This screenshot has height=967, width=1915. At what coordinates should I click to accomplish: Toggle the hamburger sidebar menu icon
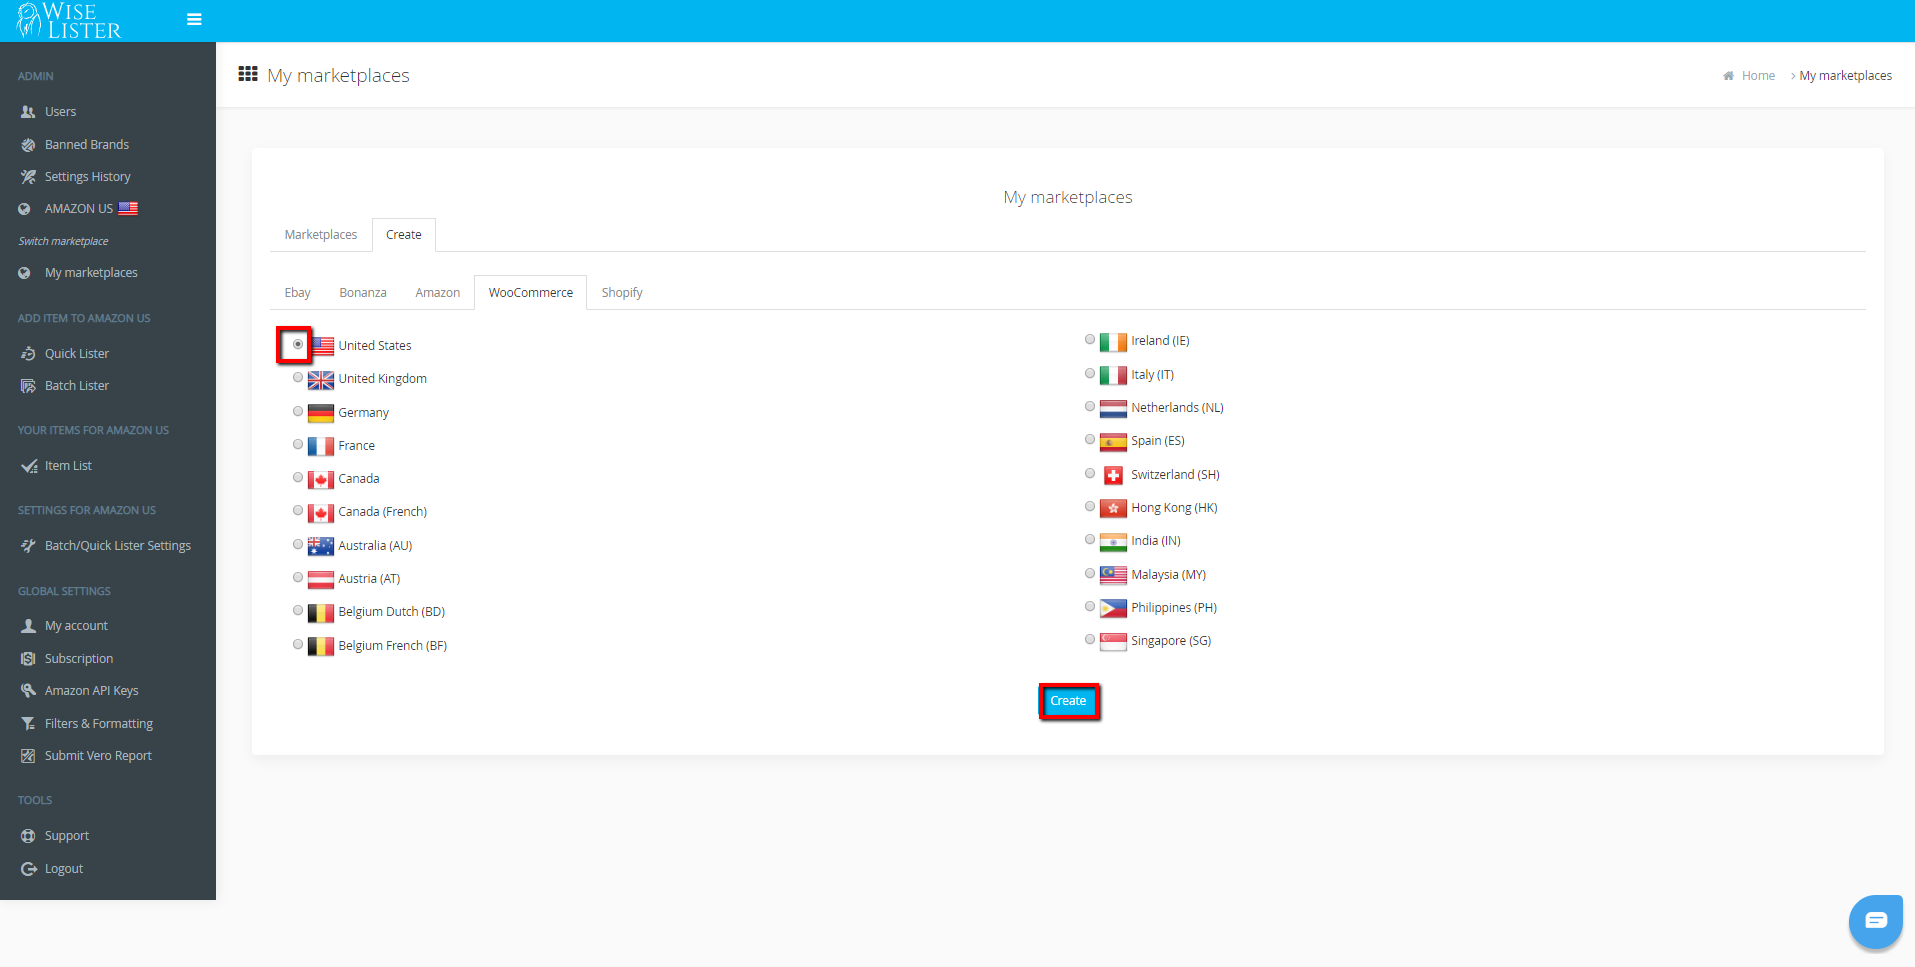click(x=194, y=19)
